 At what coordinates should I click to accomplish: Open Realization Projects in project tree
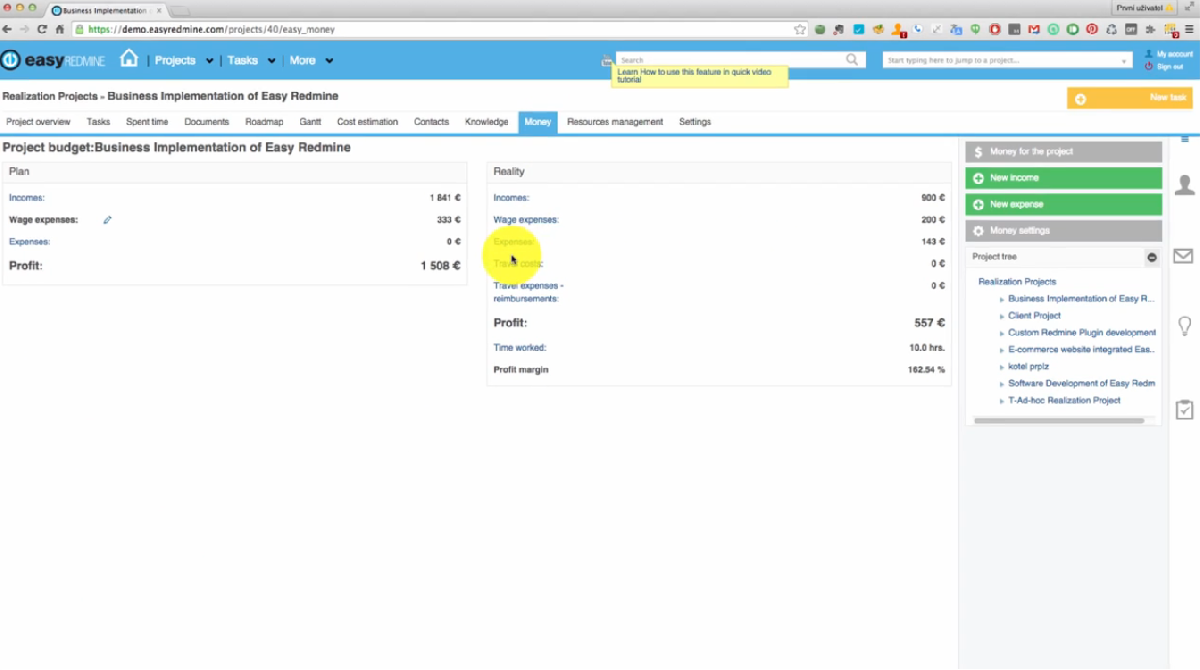(x=1017, y=282)
